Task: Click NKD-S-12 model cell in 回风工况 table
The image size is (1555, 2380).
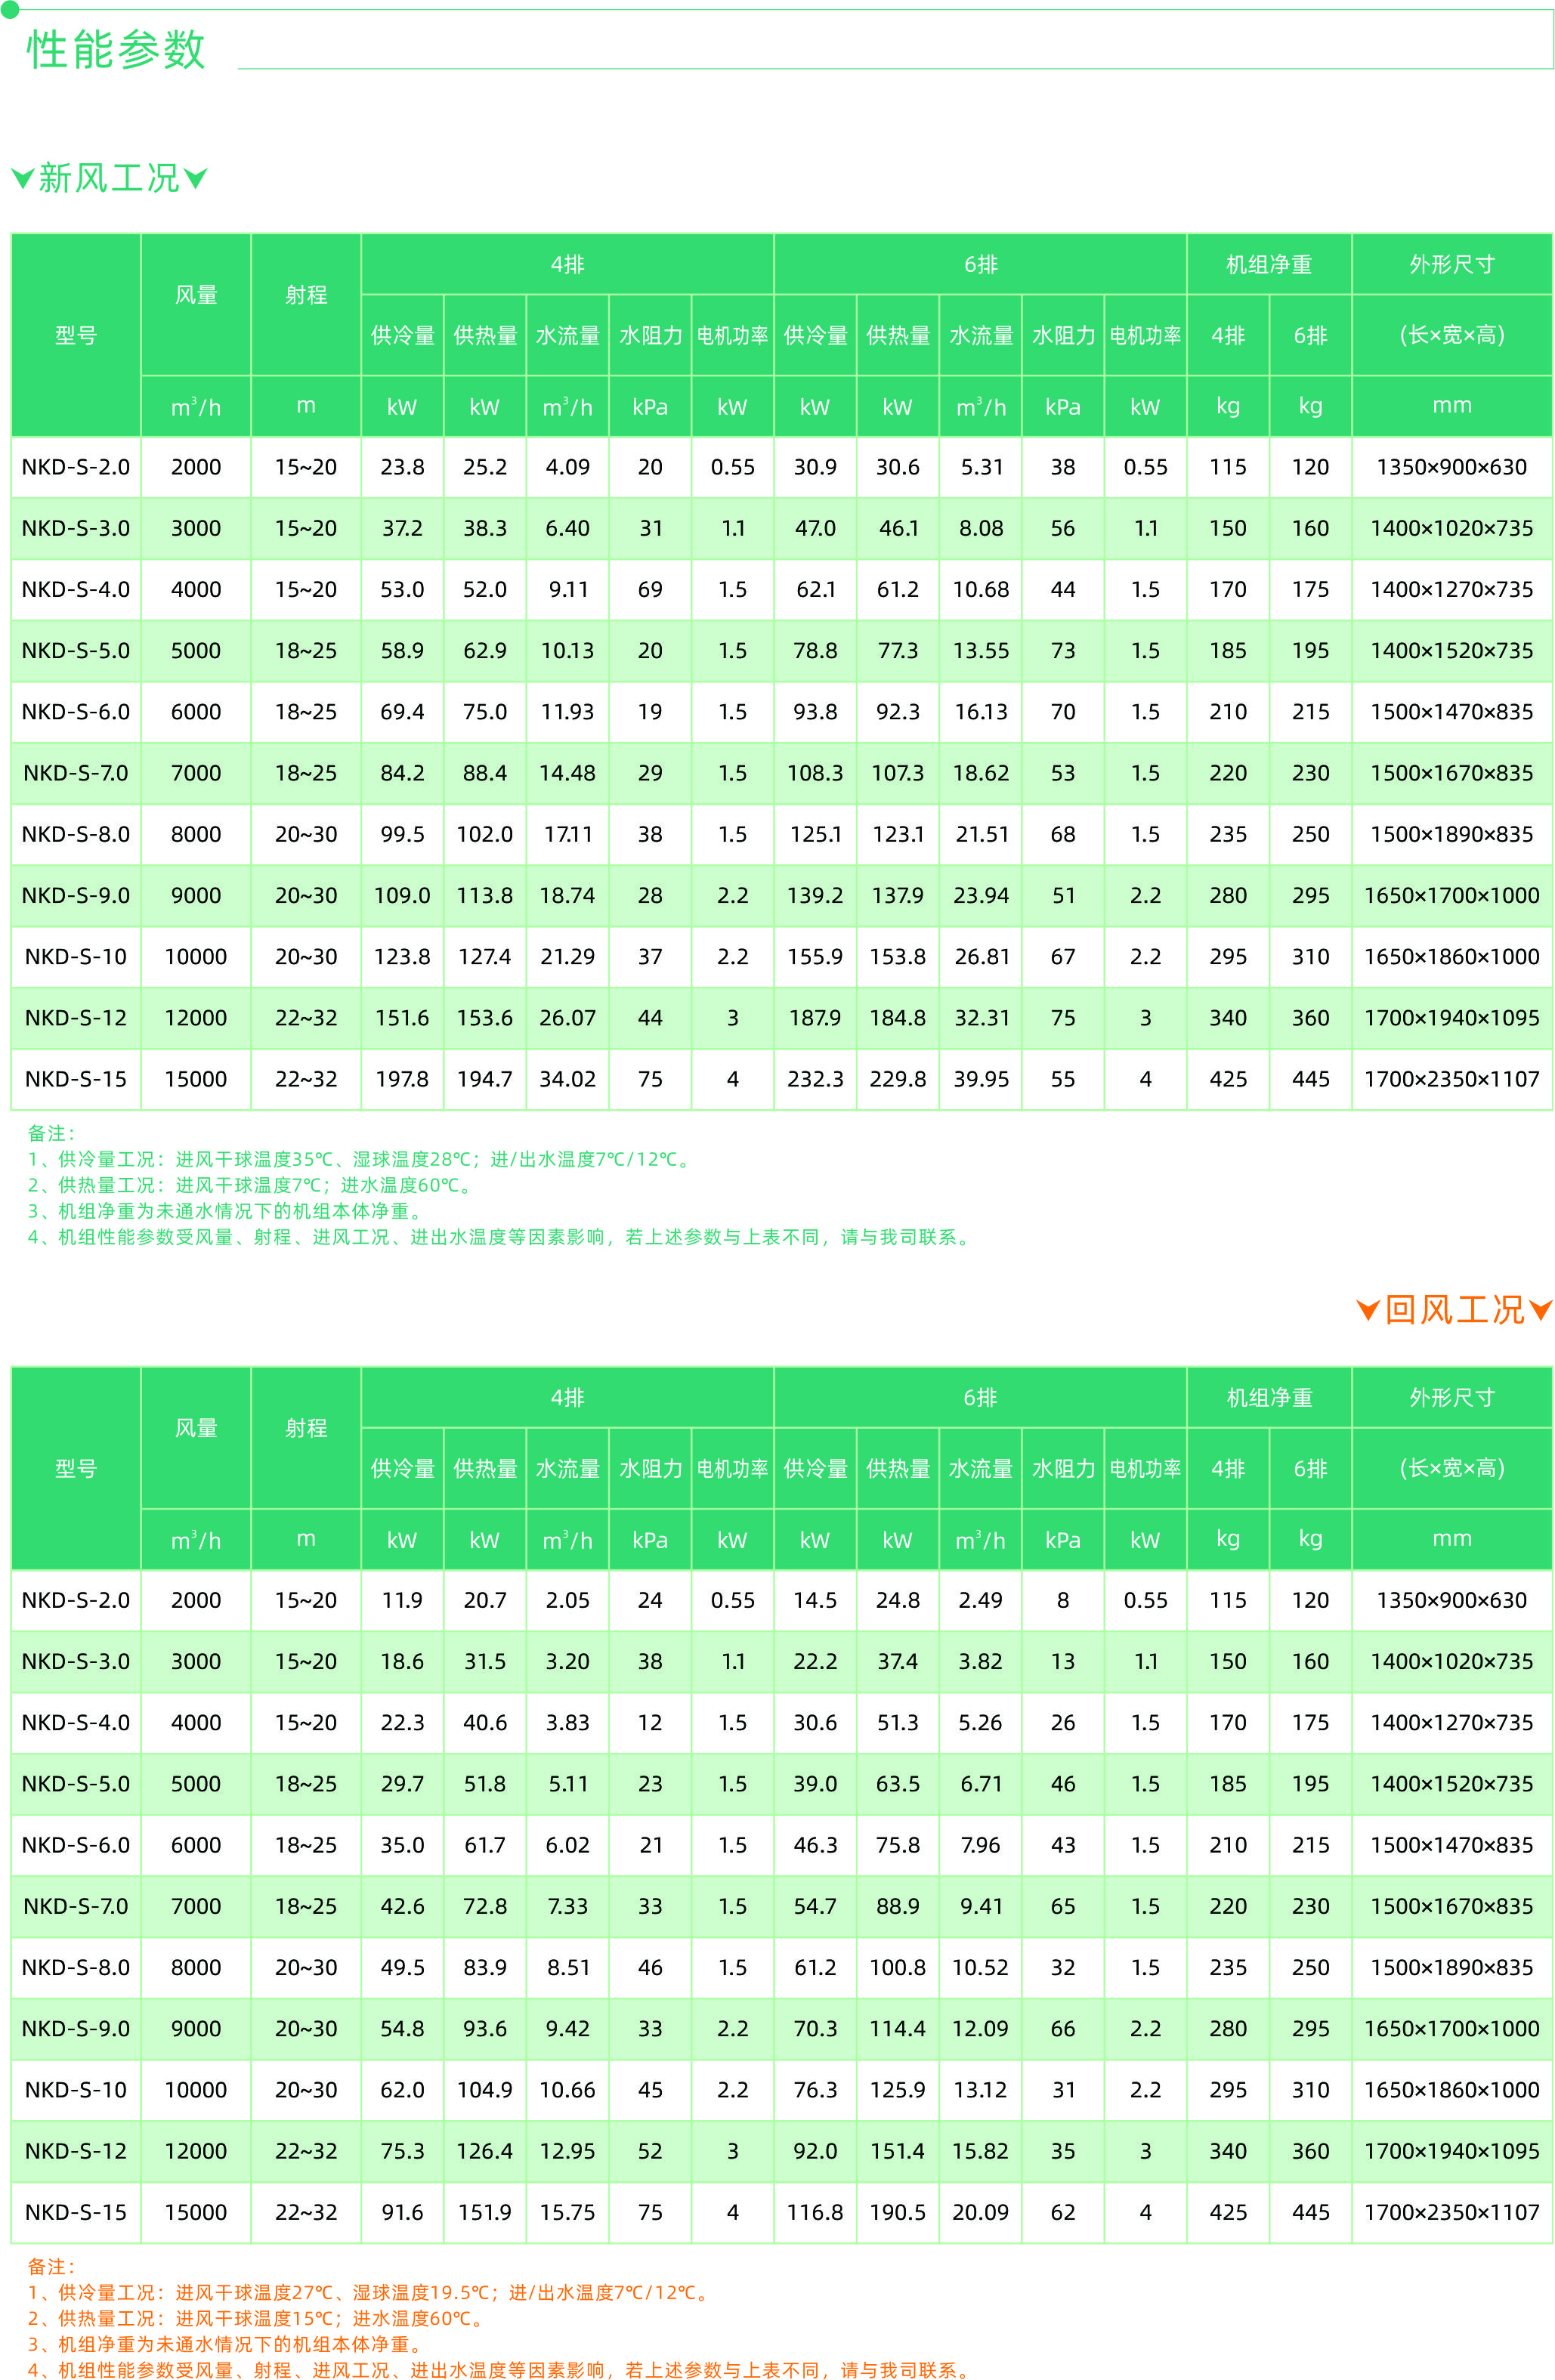Action: 76,2151
